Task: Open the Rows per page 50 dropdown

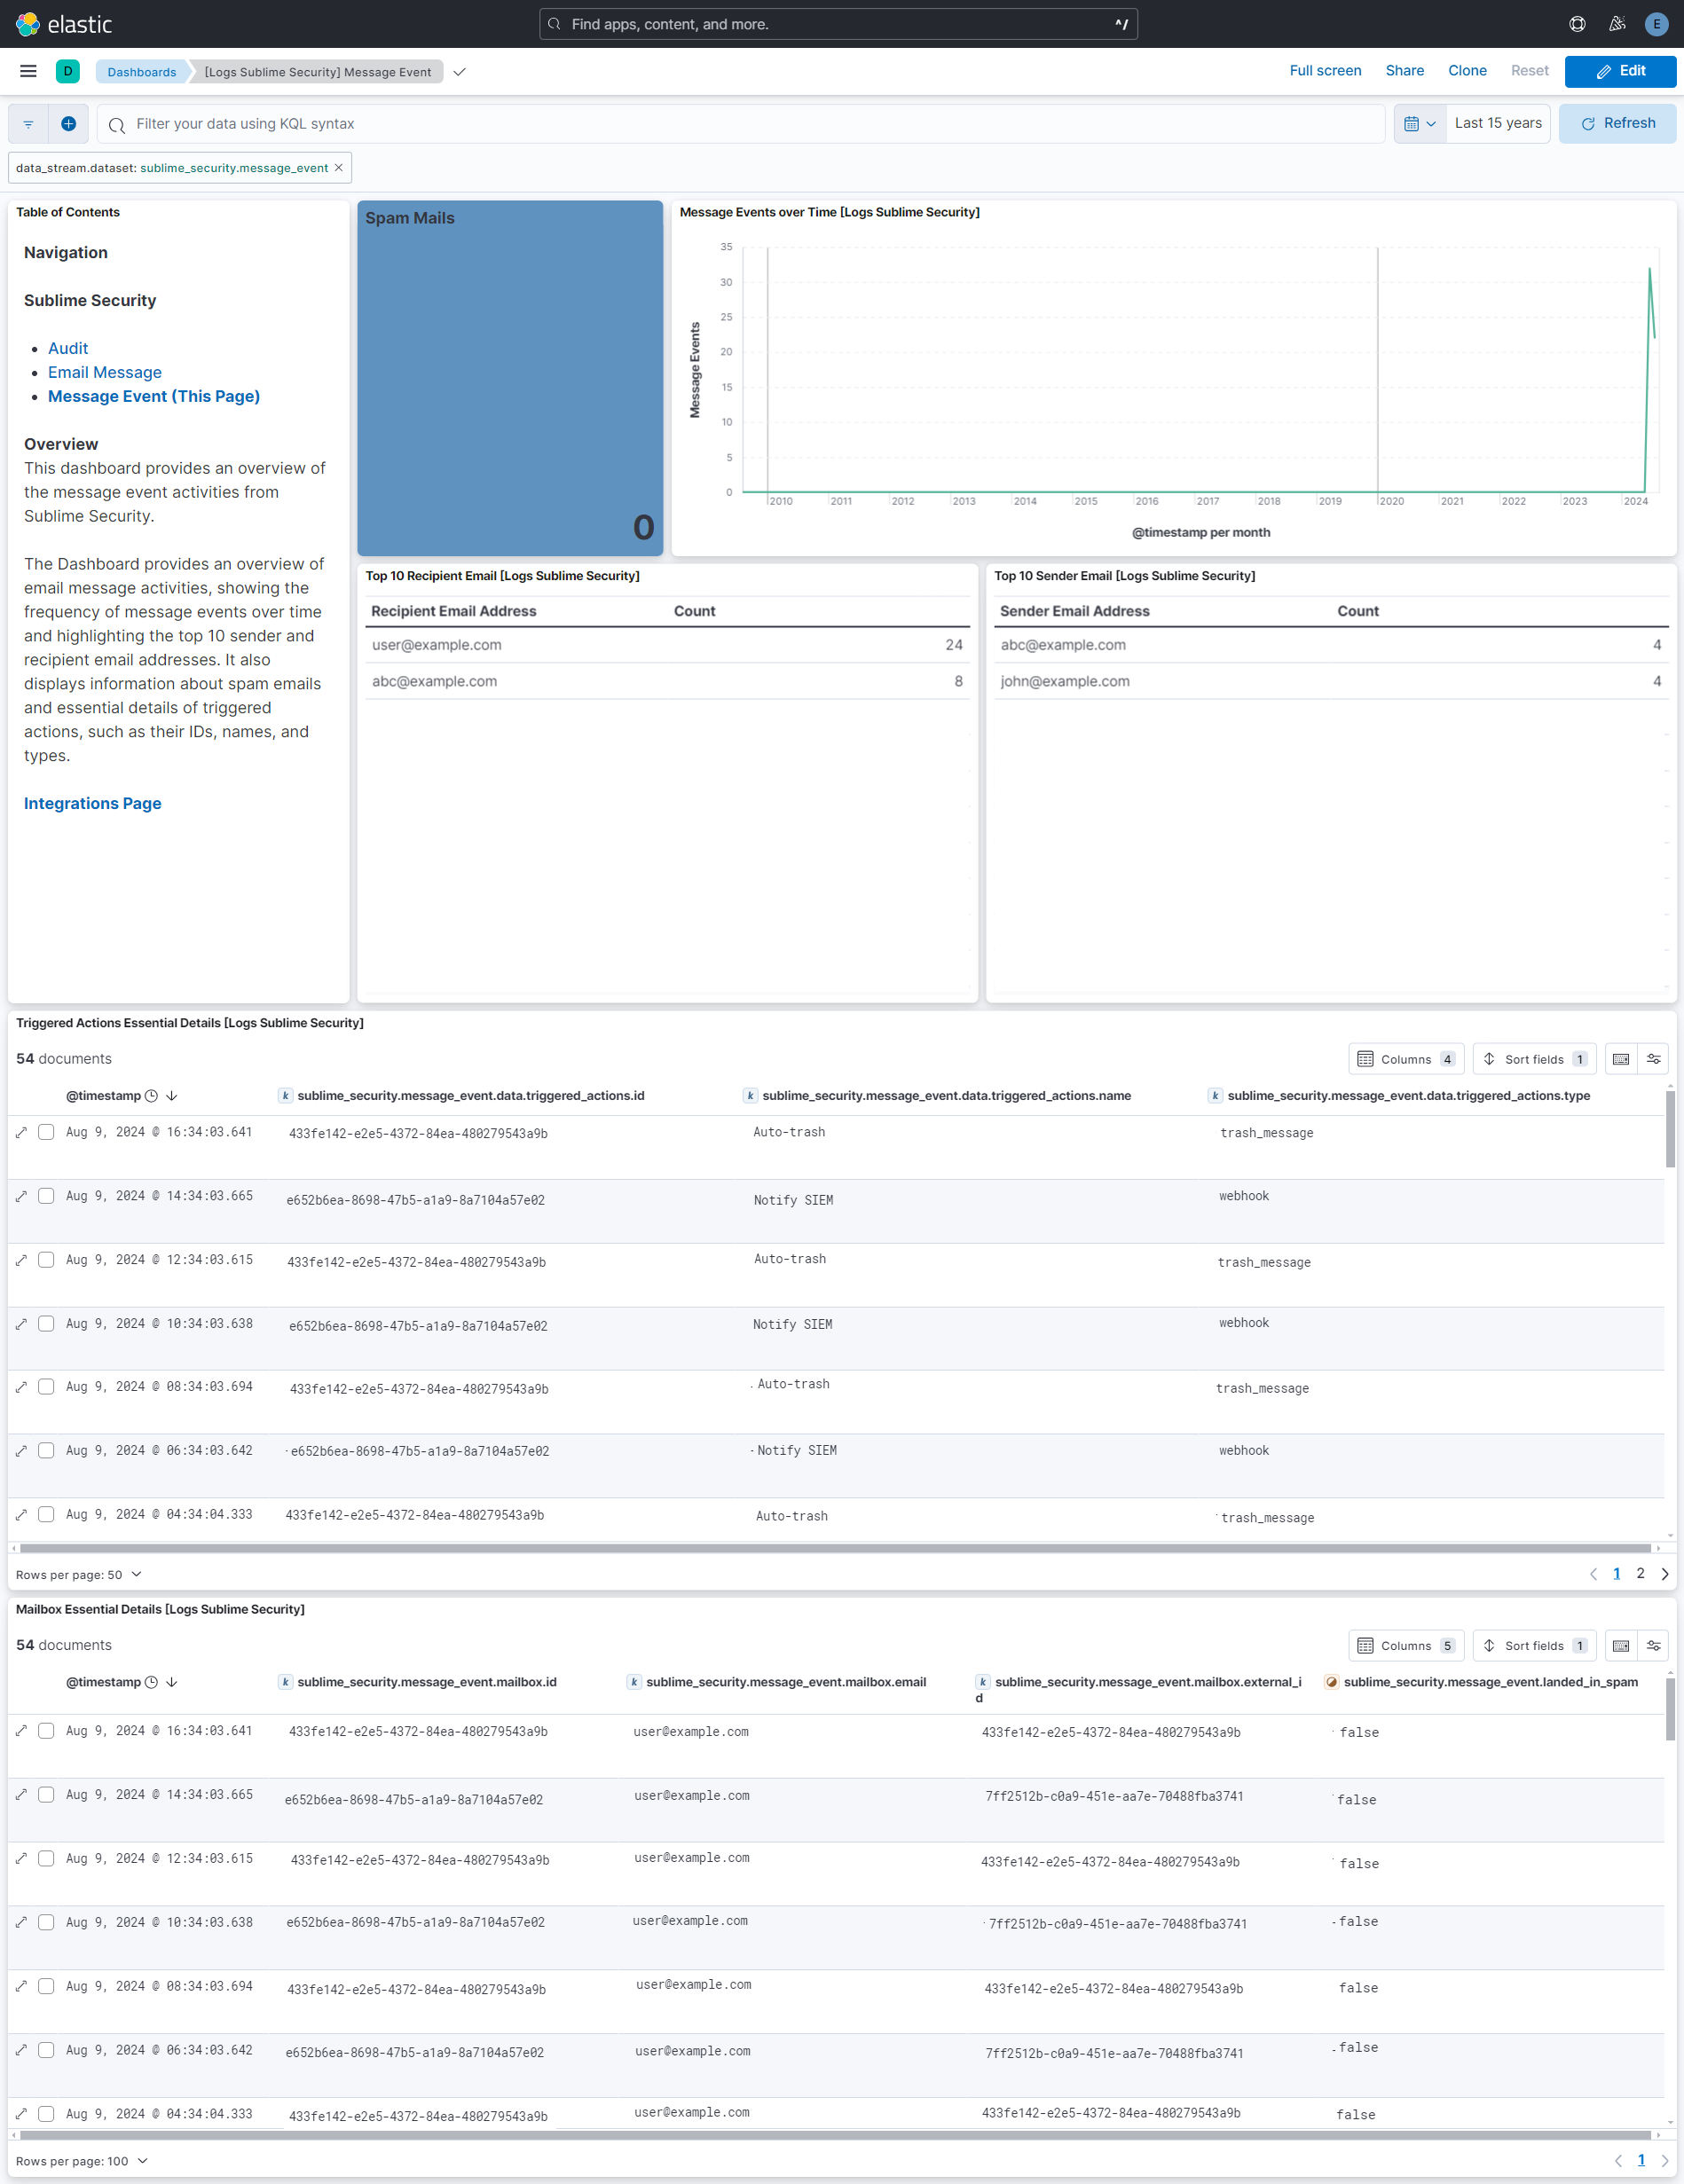Action: point(80,1573)
